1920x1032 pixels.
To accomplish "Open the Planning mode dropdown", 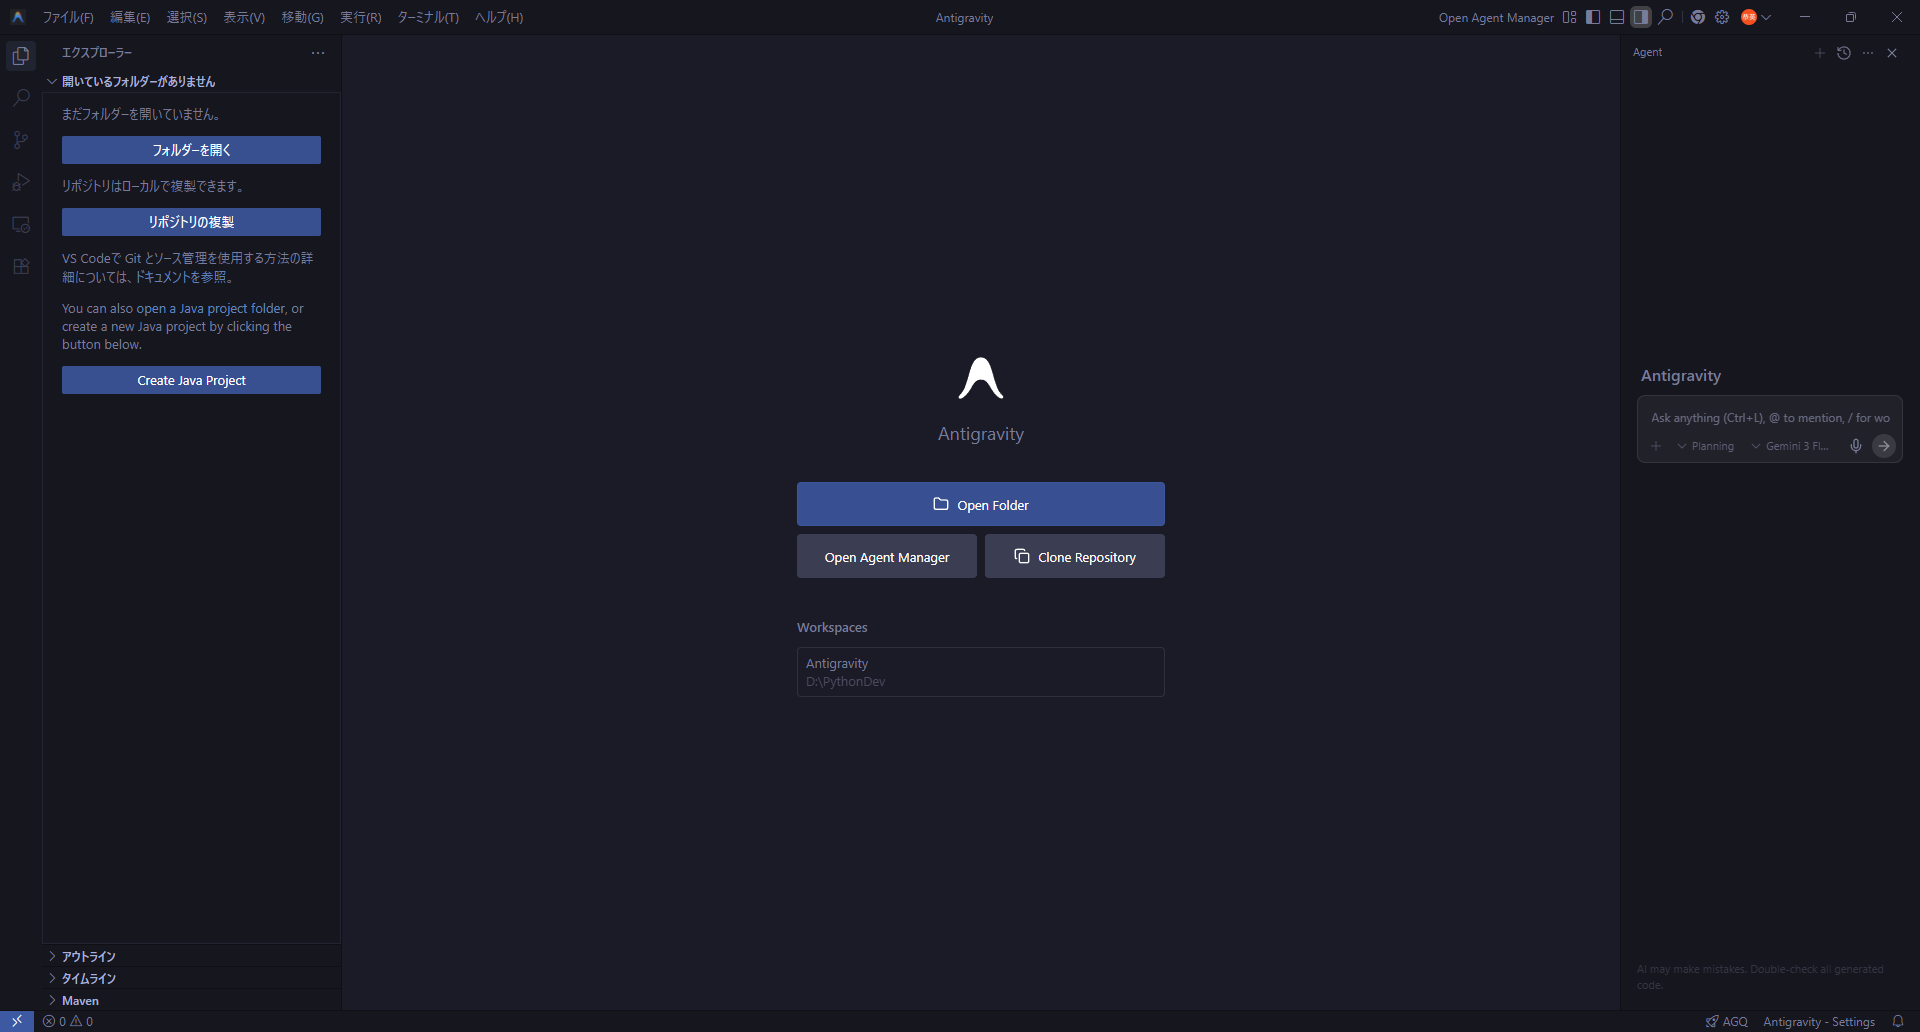I will (x=1706, y=446).
